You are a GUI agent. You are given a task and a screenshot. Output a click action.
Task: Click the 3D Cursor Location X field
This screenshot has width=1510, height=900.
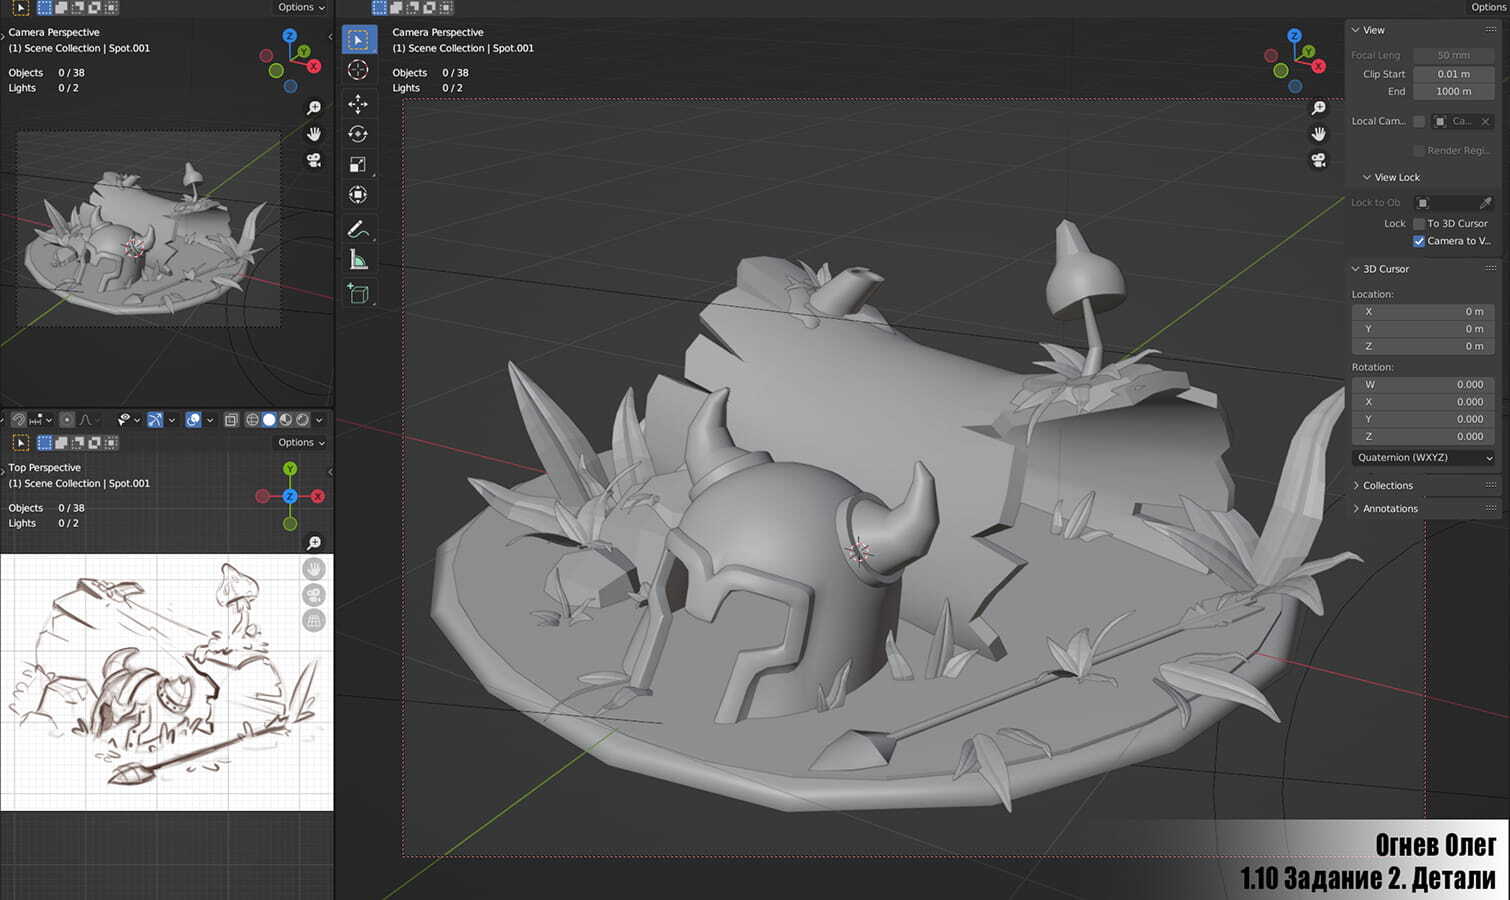click(1423, 312)
